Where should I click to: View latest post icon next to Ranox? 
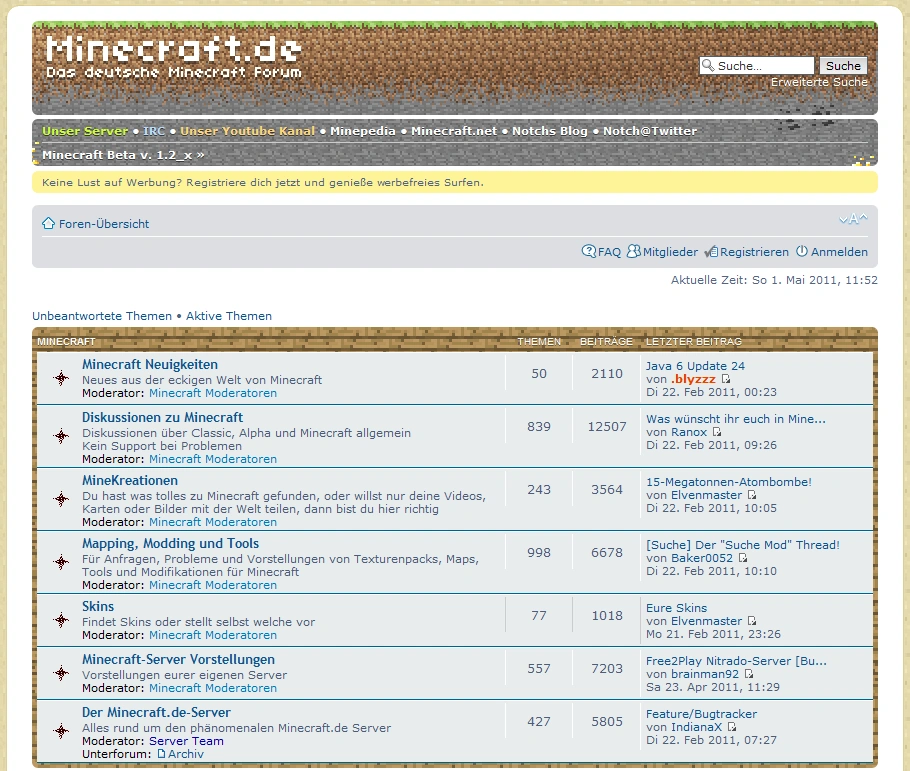[x=717, y=432]
